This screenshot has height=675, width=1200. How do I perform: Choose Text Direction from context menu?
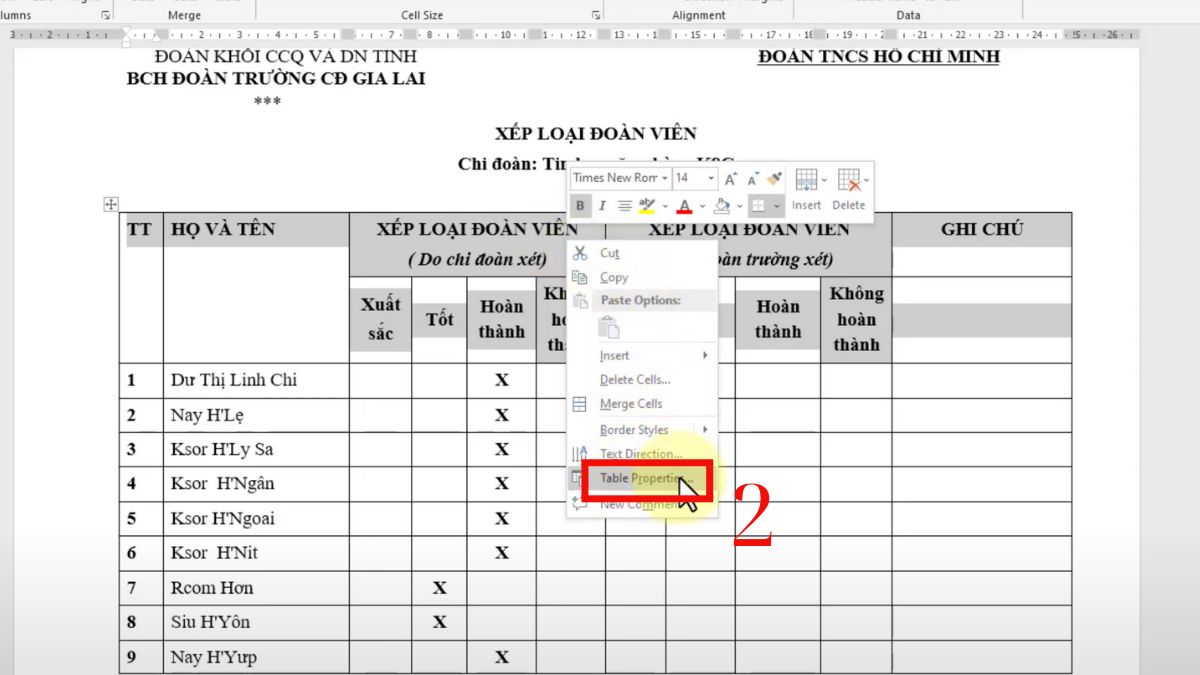pyautogui.click(x=640, y=453)
